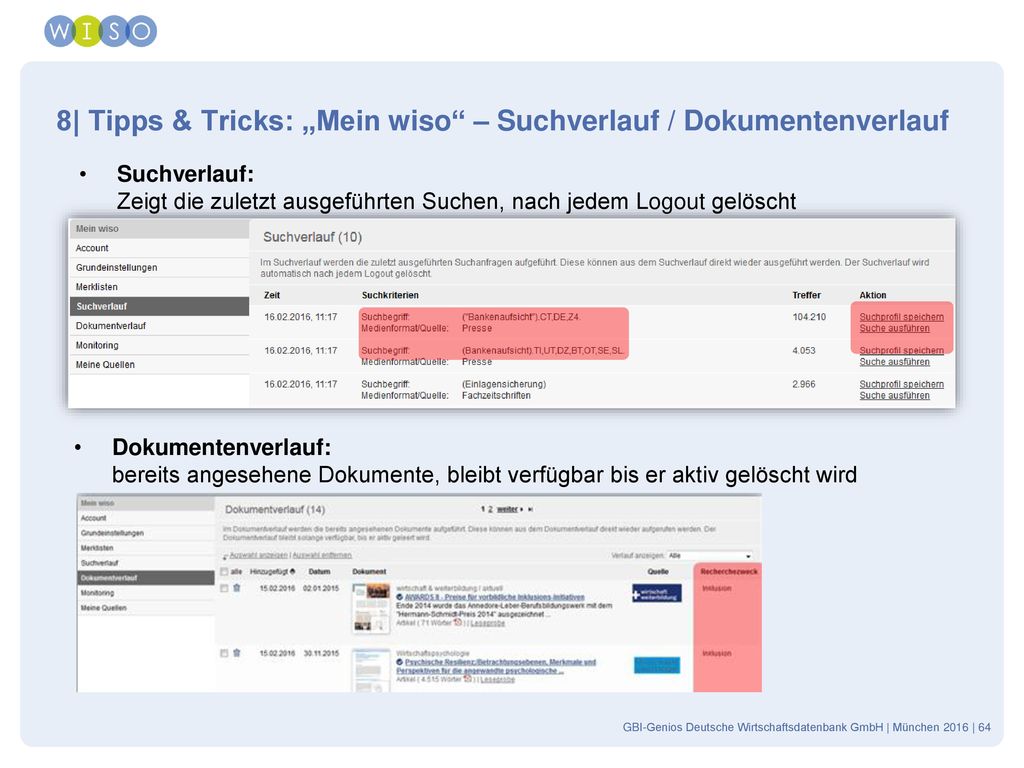Click the 'Datum' column header
Screen dimensions: 1024x768
319,571
